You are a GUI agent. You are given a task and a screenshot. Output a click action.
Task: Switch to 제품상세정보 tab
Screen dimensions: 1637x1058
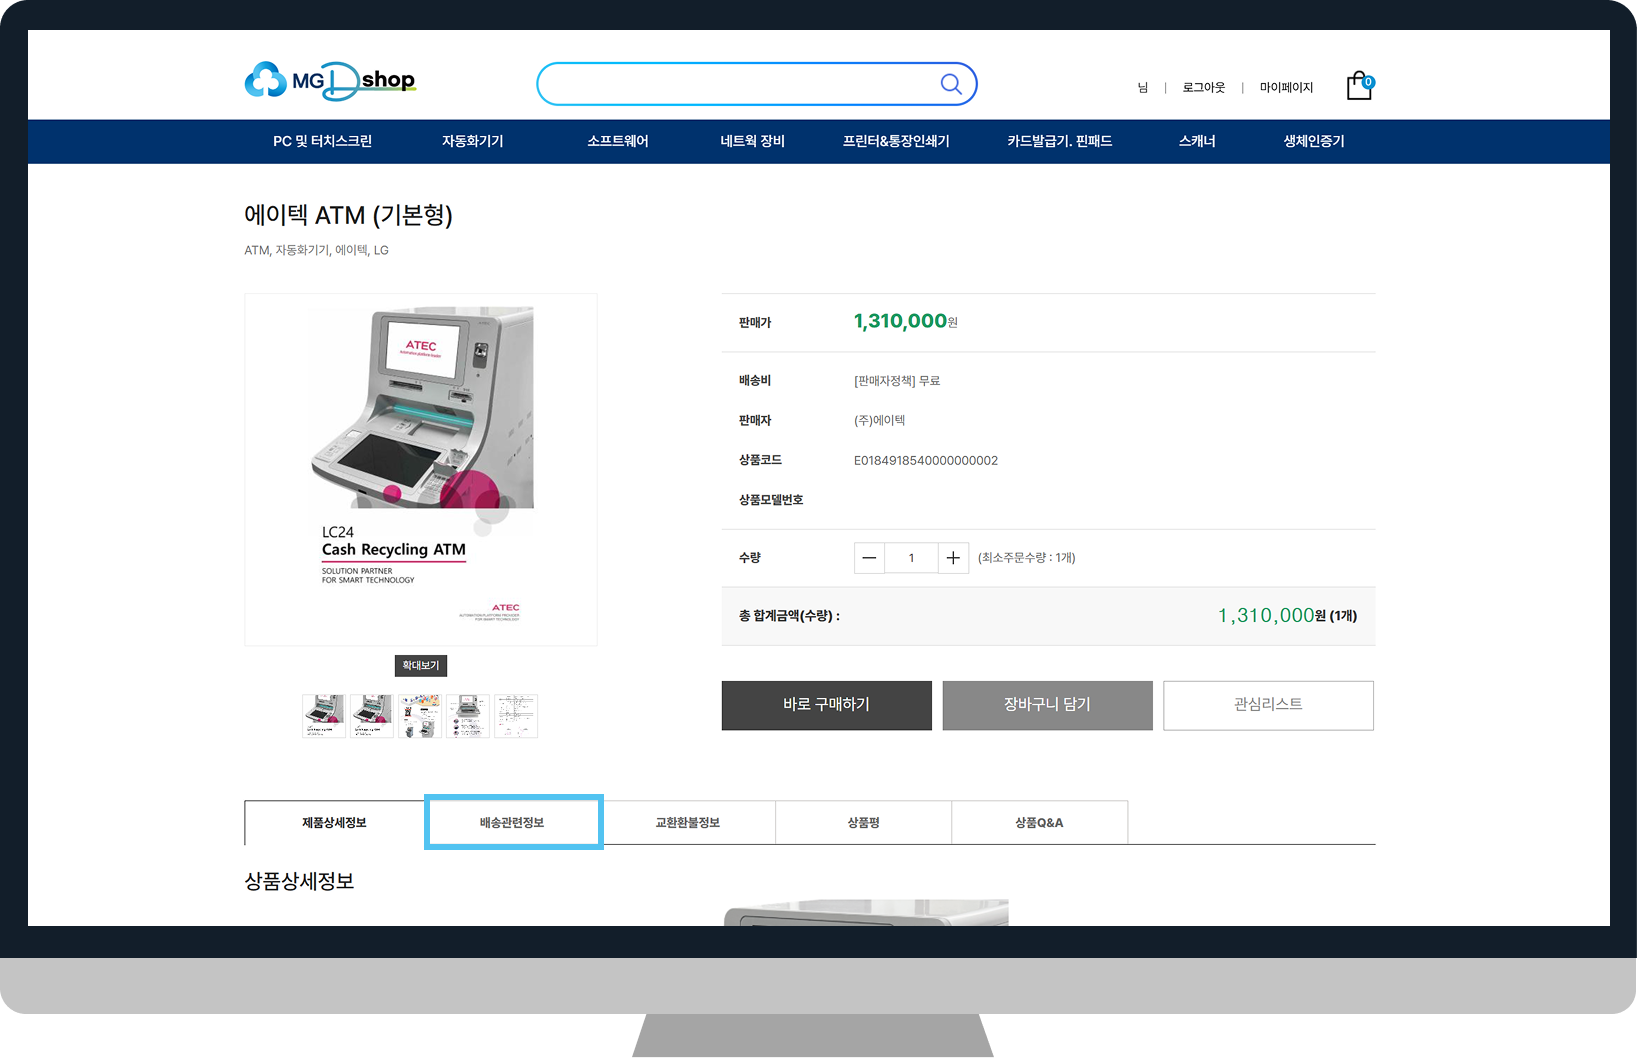(x=335, y=822)
